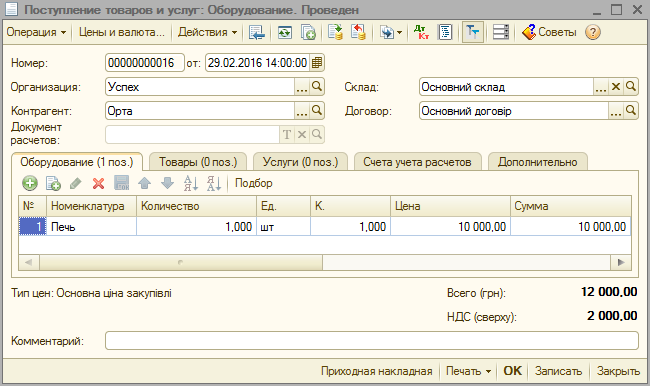
Task: Click the Комментарий input field
Action: (x=372, y=341)
